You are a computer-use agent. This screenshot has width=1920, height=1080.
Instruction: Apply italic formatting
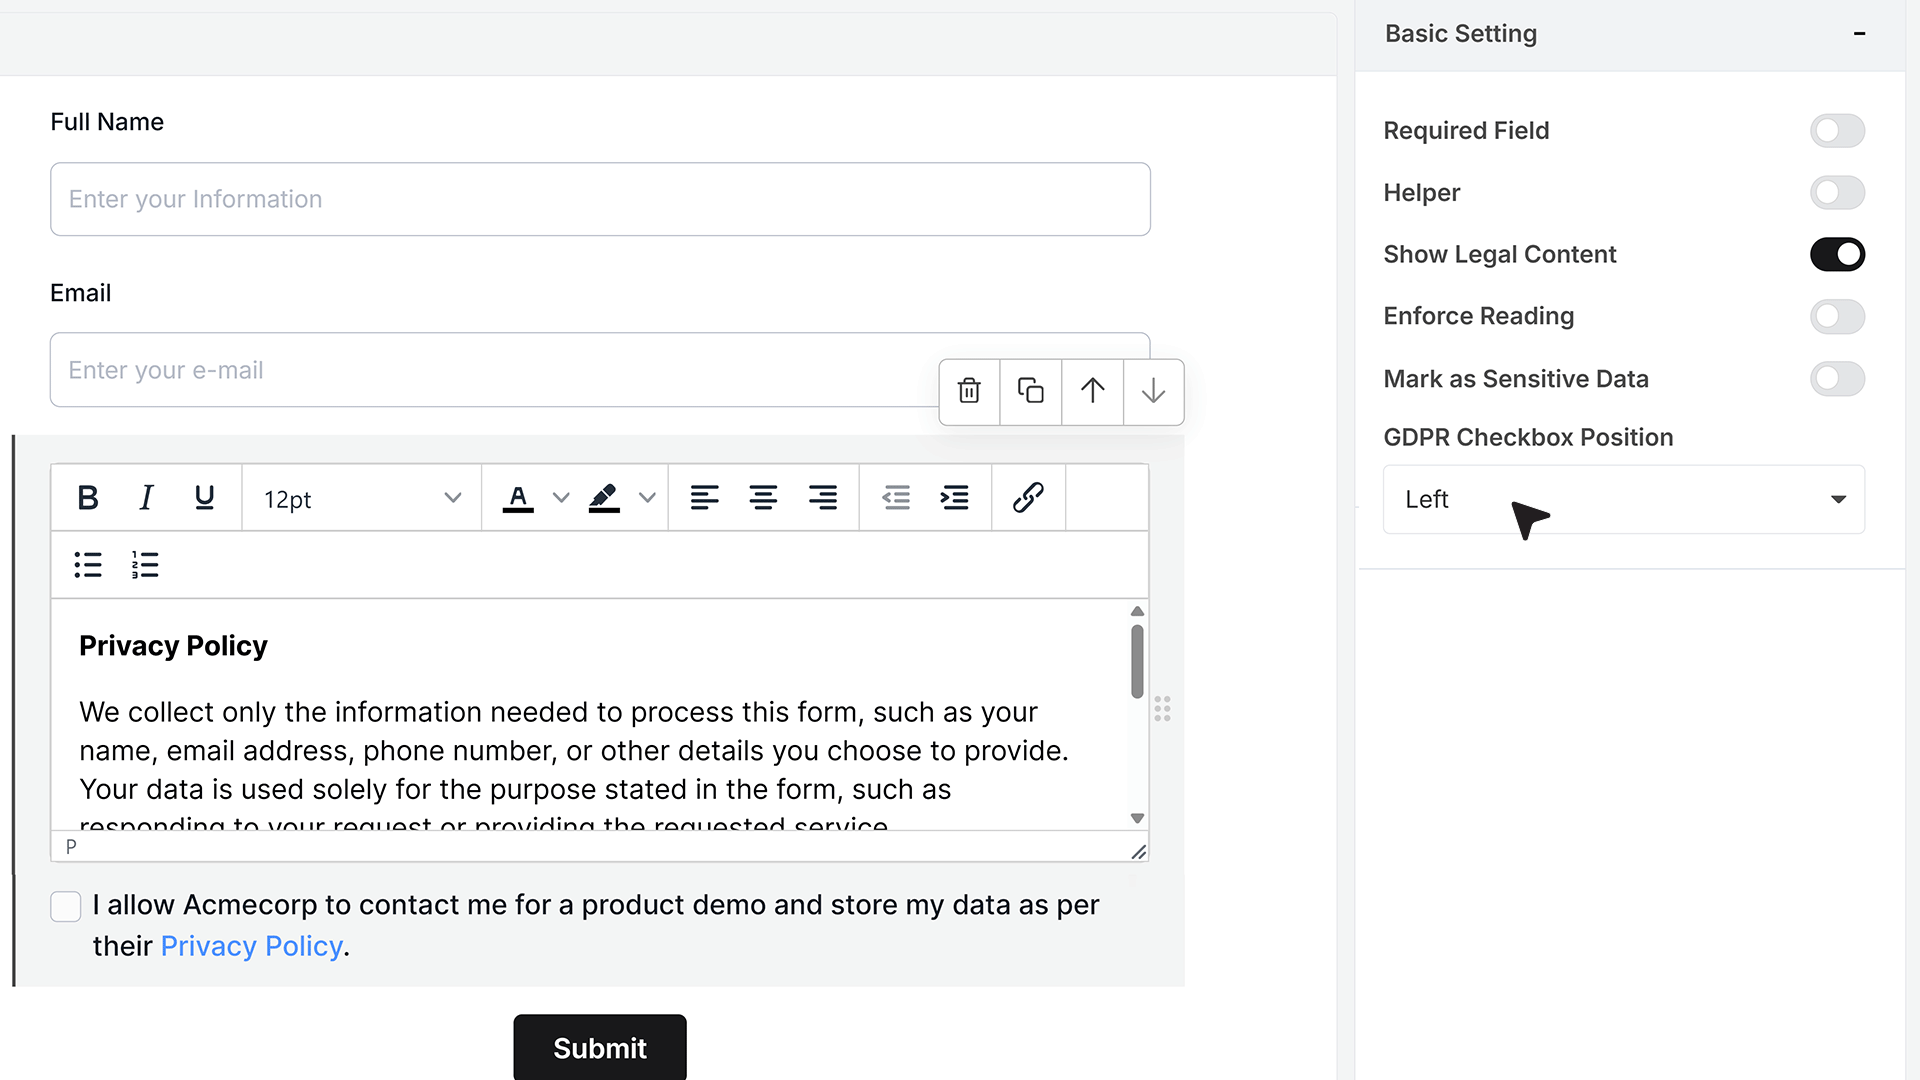[146, 498]
